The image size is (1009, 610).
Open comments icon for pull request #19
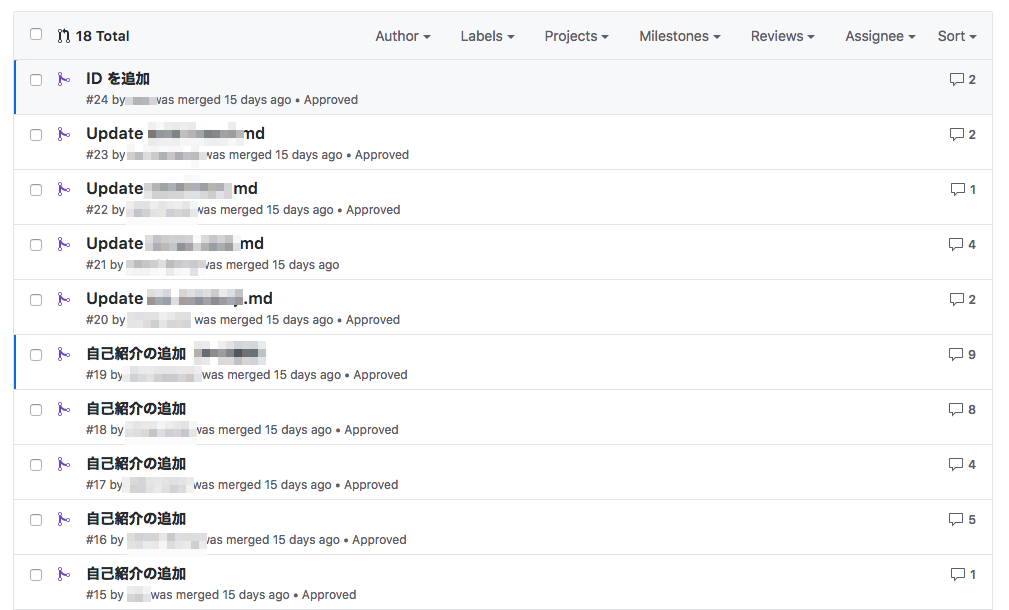pos(956,355)
